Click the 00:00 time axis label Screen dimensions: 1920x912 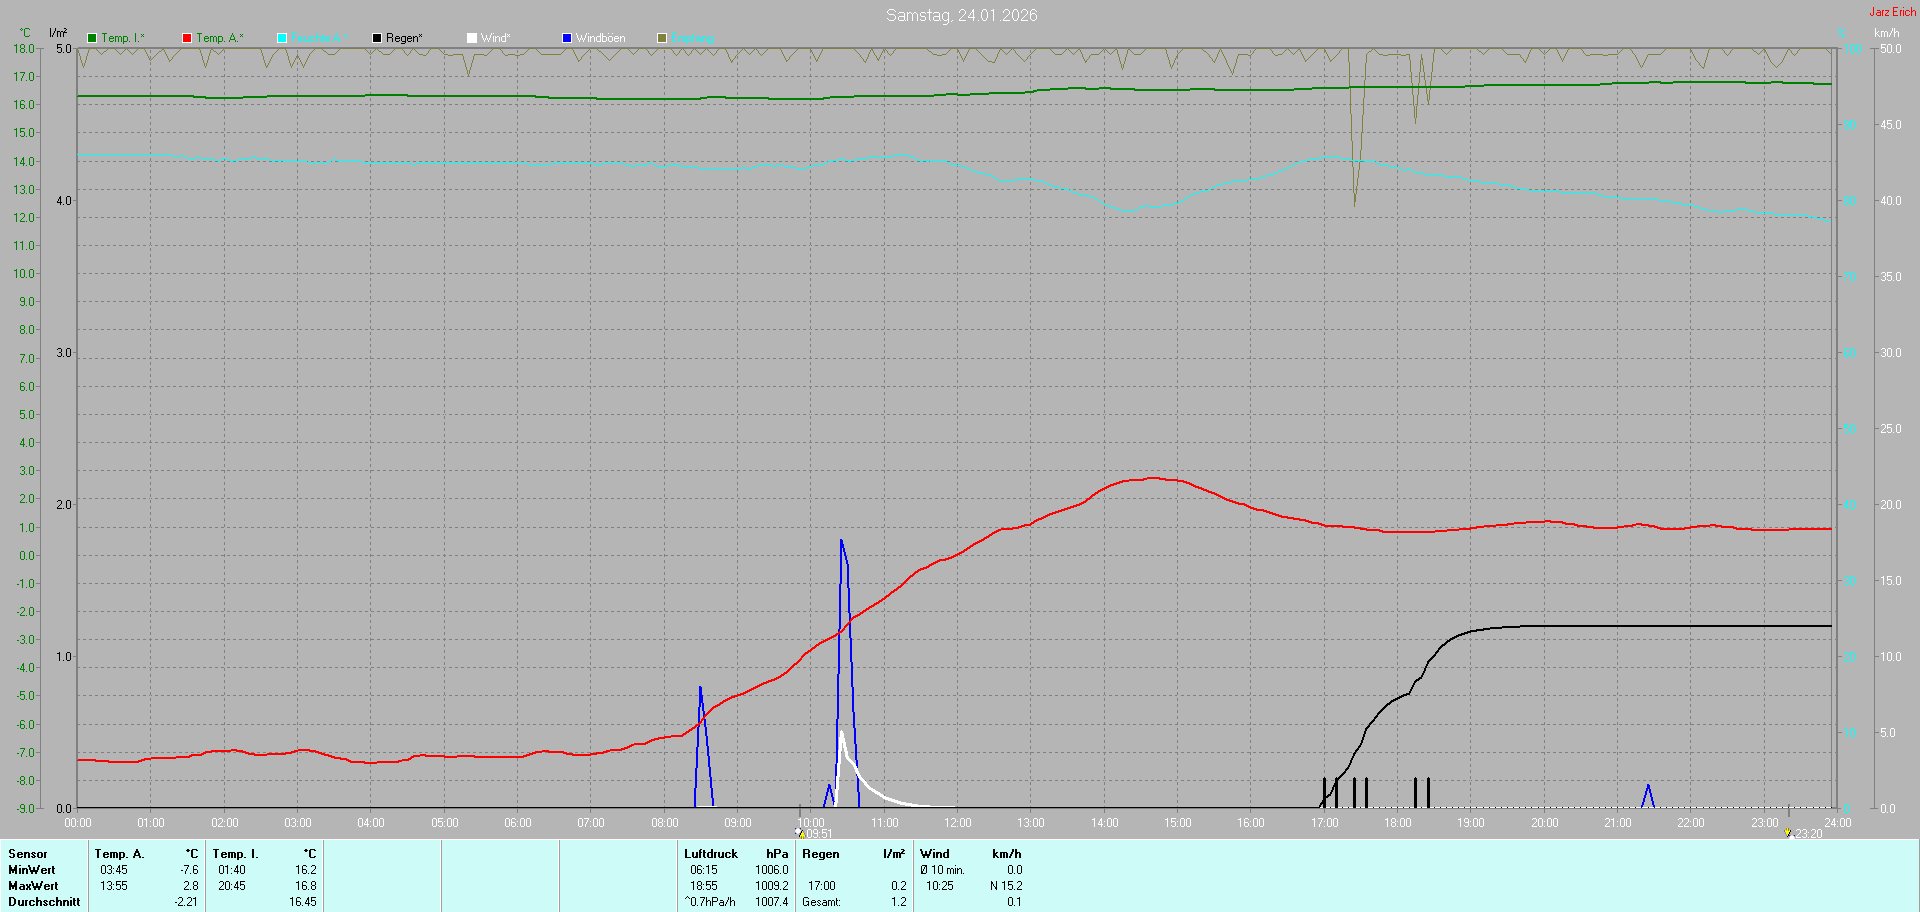point(78,823)
